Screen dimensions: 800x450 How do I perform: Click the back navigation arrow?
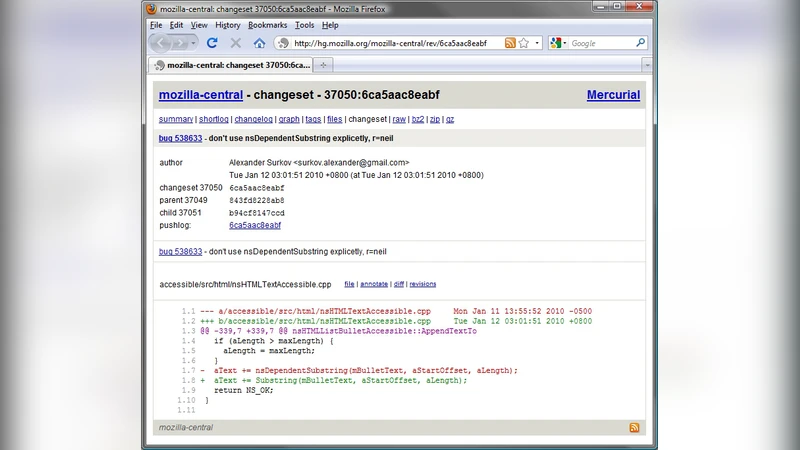click(x=162, y=43)
